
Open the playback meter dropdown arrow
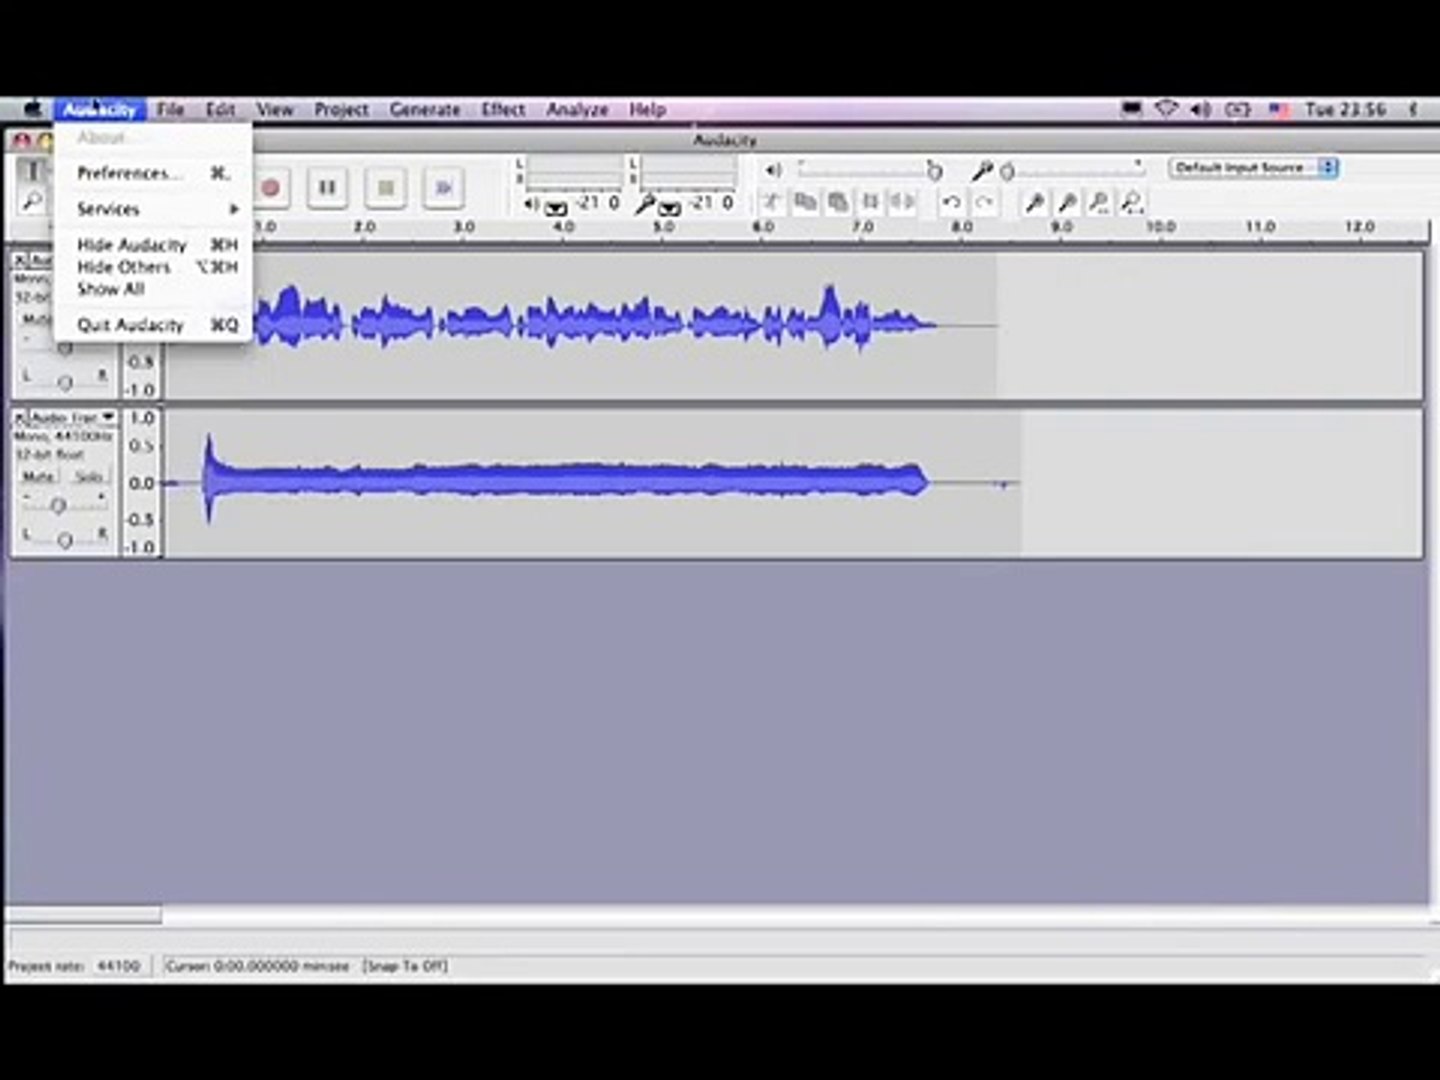(556, 206)
